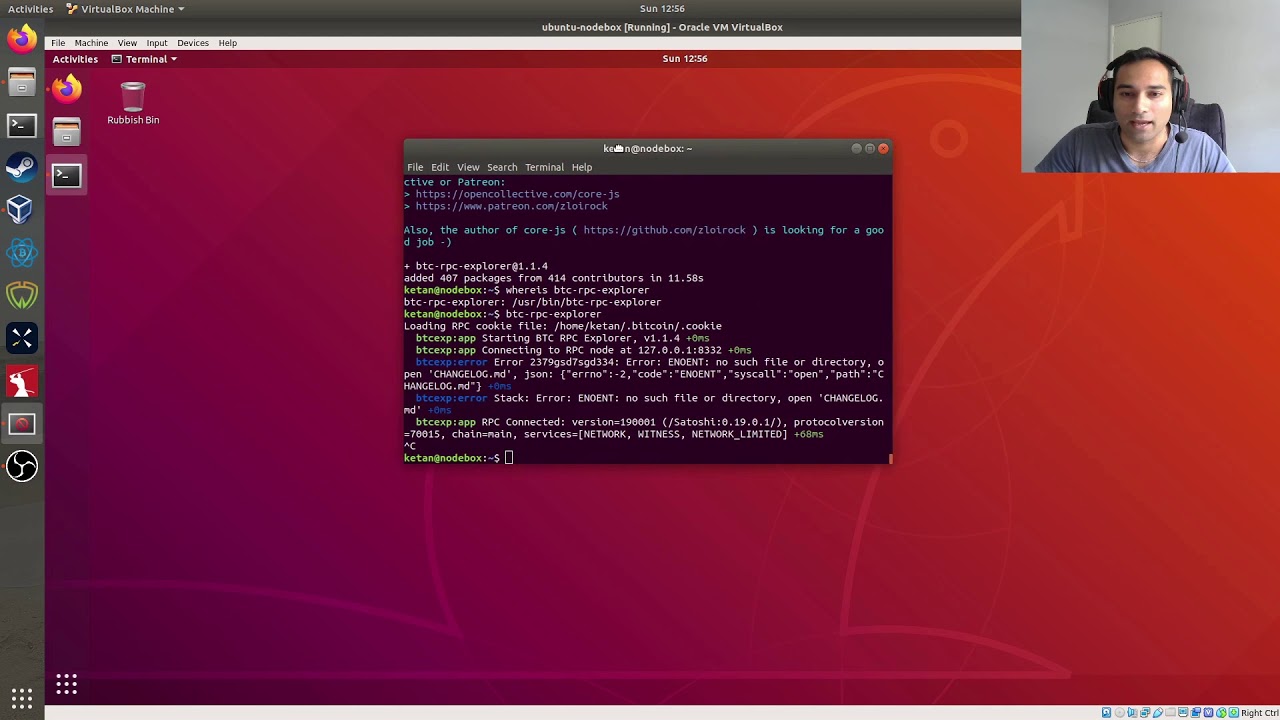Click VirtualBox keyboard capture arrow icon

coord(1233,712)
